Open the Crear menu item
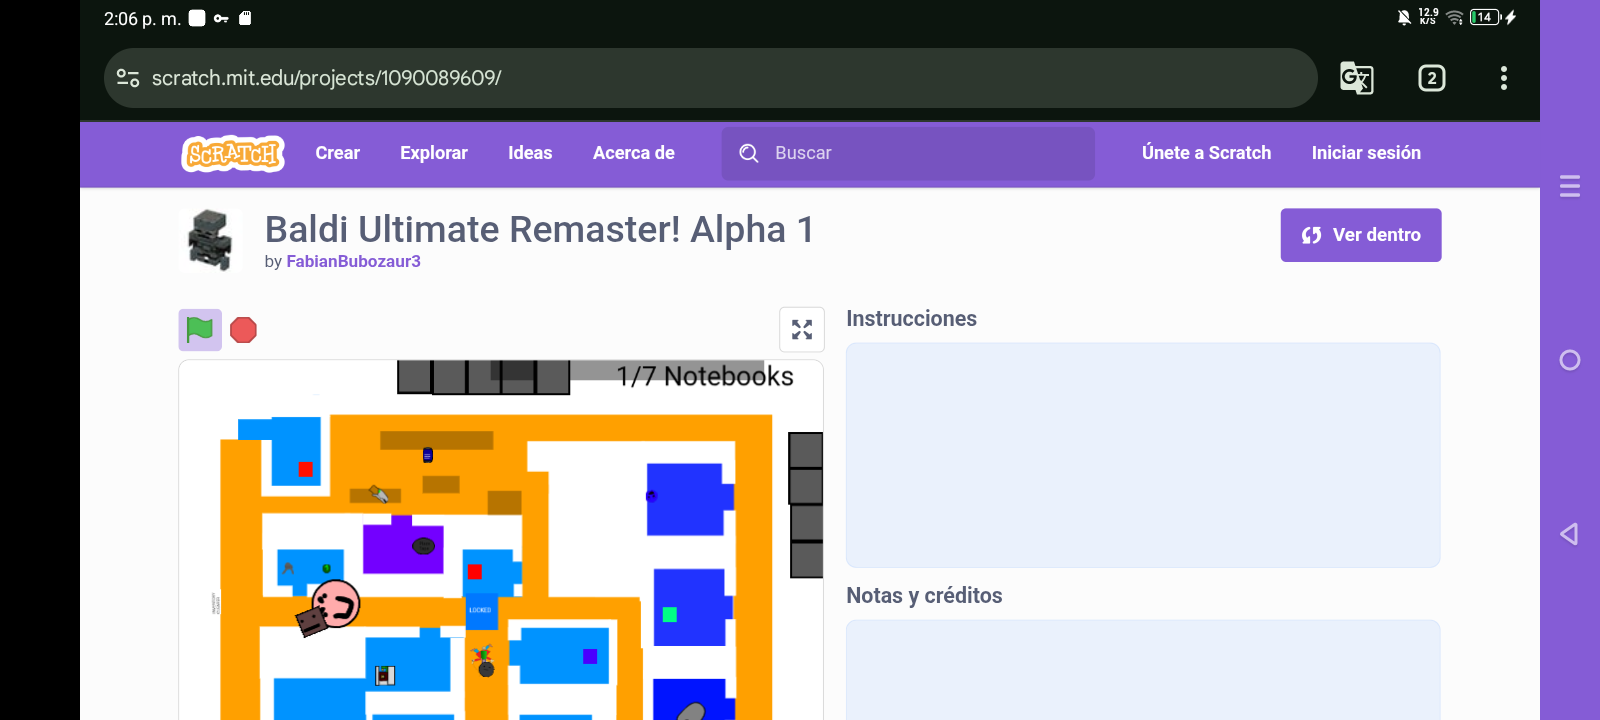This screenshot has height=720, width=1600. pos(338,153)
